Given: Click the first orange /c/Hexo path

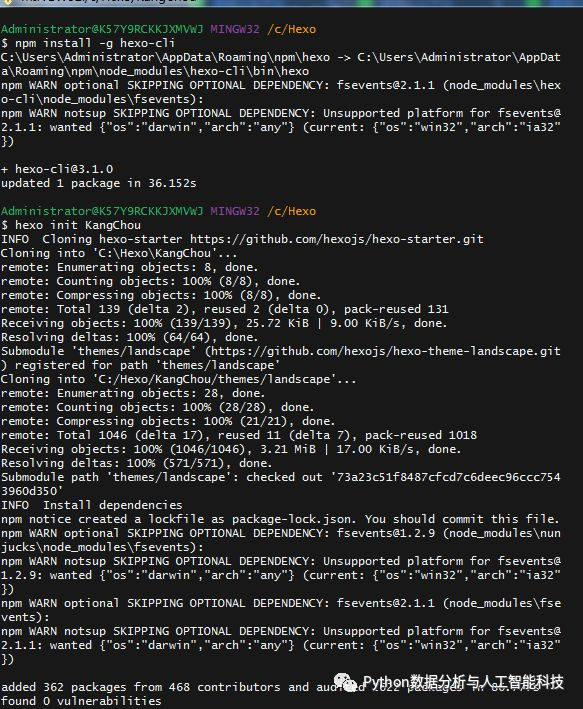Looking at the screenshot, I should coord(291,29).
